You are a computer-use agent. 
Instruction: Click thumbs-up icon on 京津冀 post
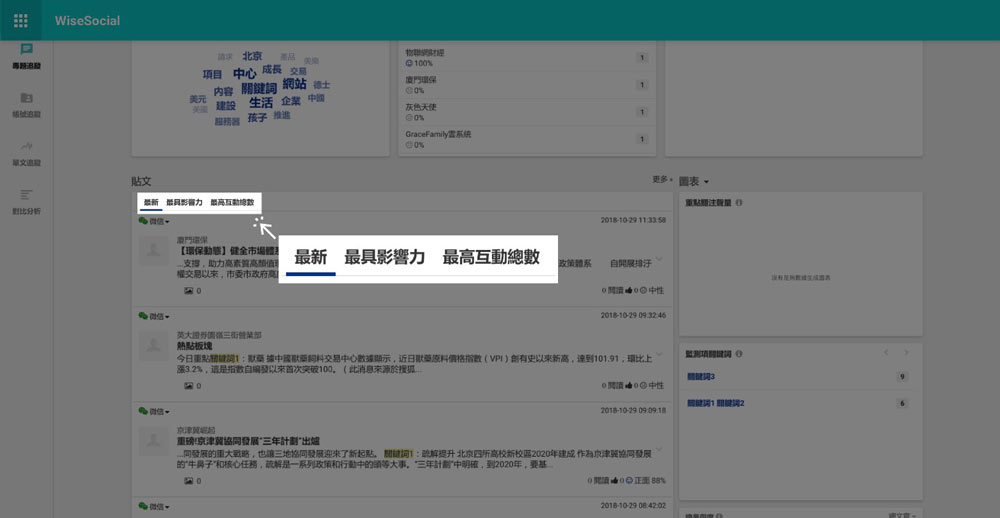click(615, 480)
